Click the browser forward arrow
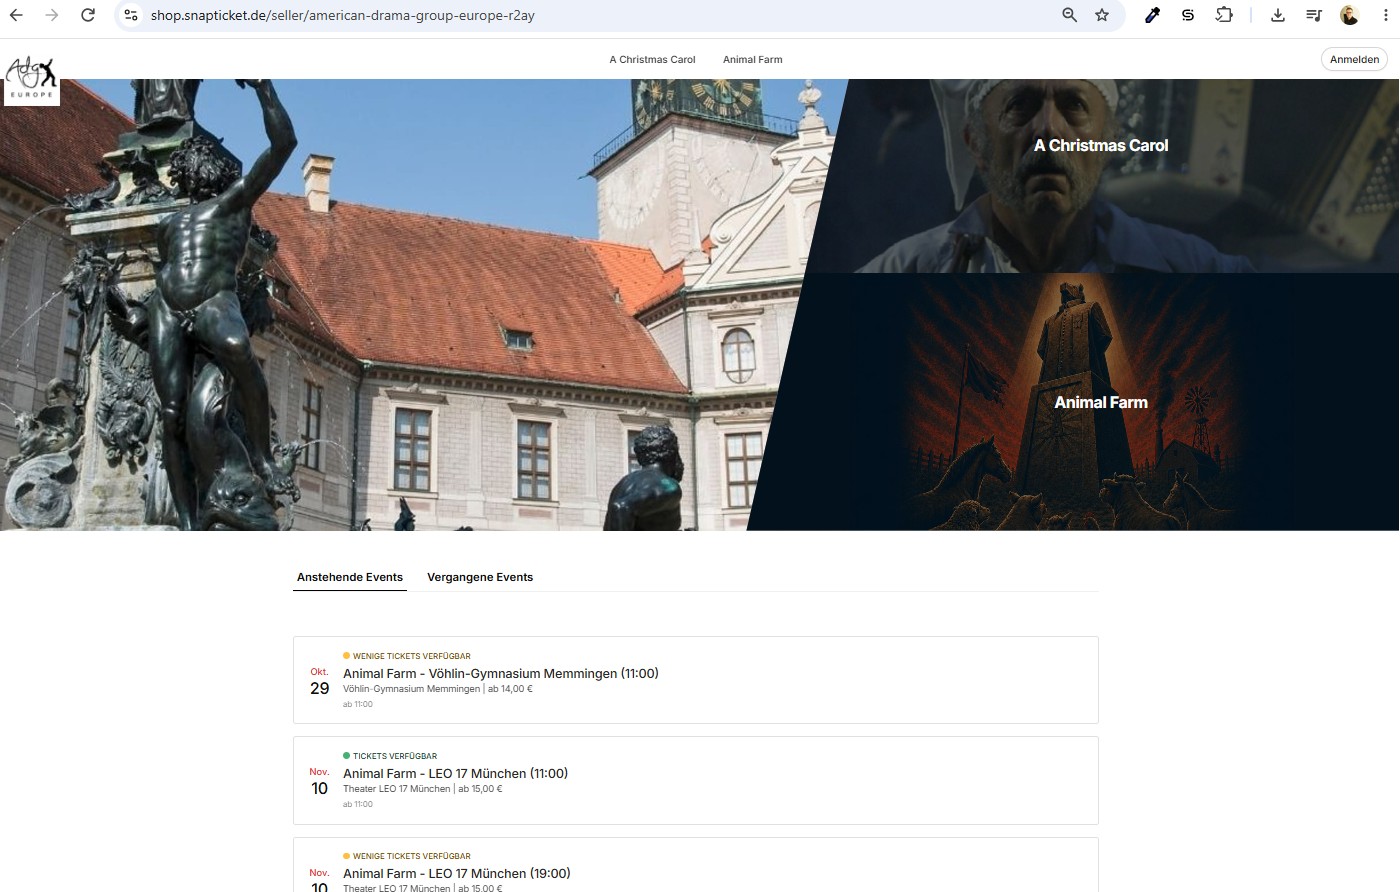 pos(52,15)
